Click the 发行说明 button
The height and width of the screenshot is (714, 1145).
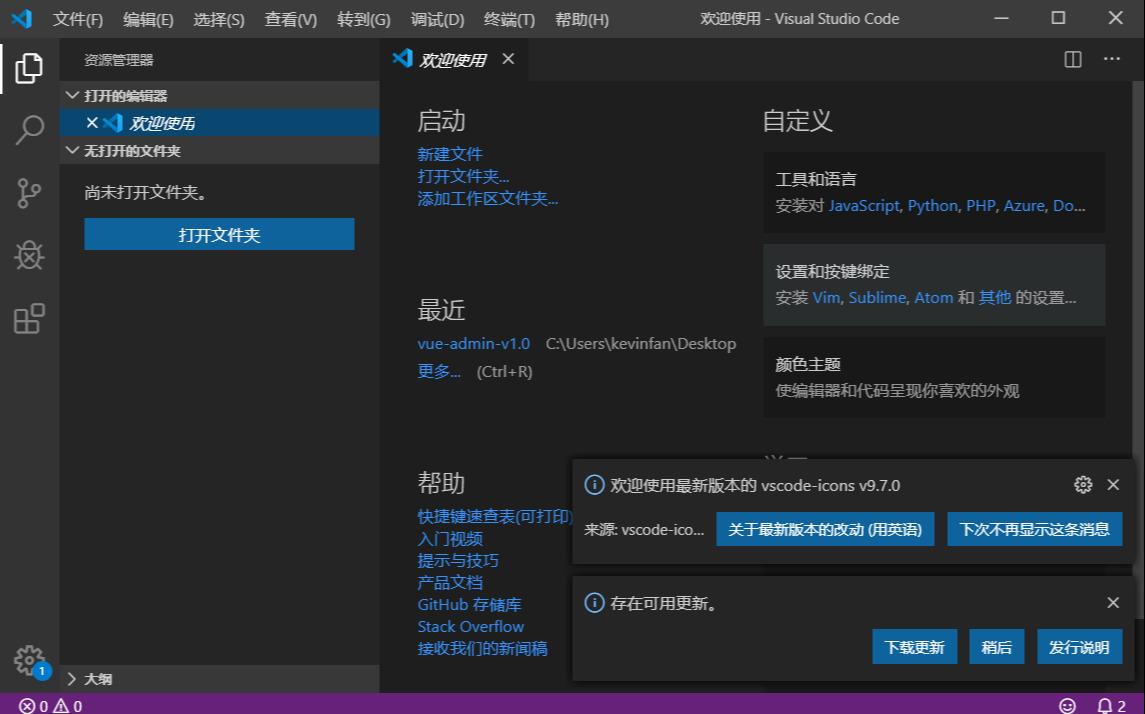pos(1079,647)
